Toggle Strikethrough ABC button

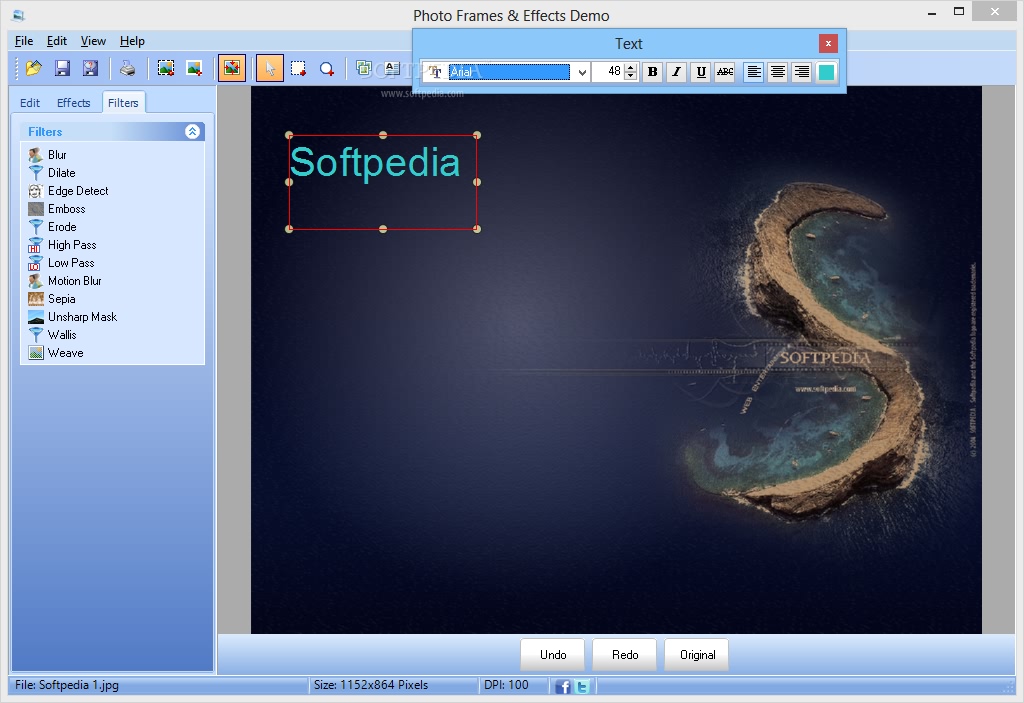tap(725, 72)
